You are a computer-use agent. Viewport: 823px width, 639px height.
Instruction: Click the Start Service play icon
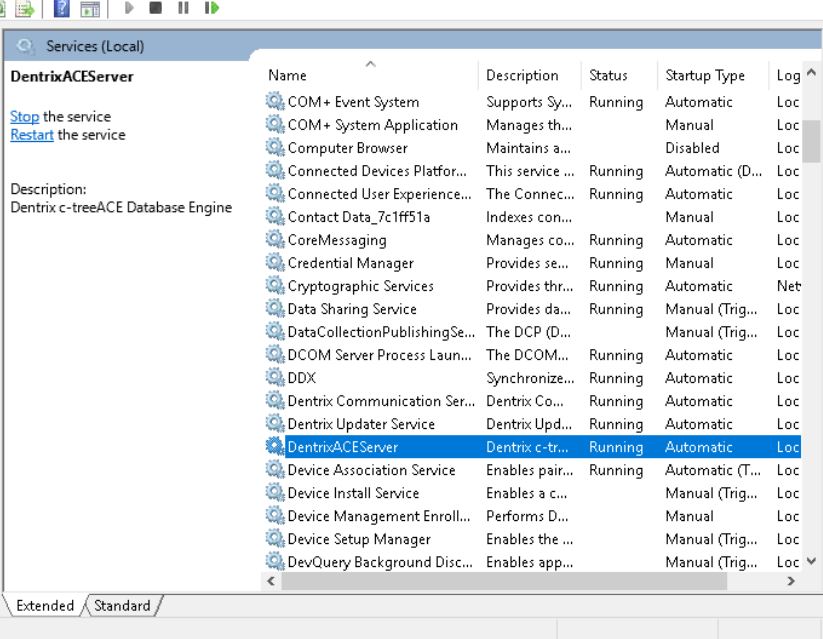(129, 8)
